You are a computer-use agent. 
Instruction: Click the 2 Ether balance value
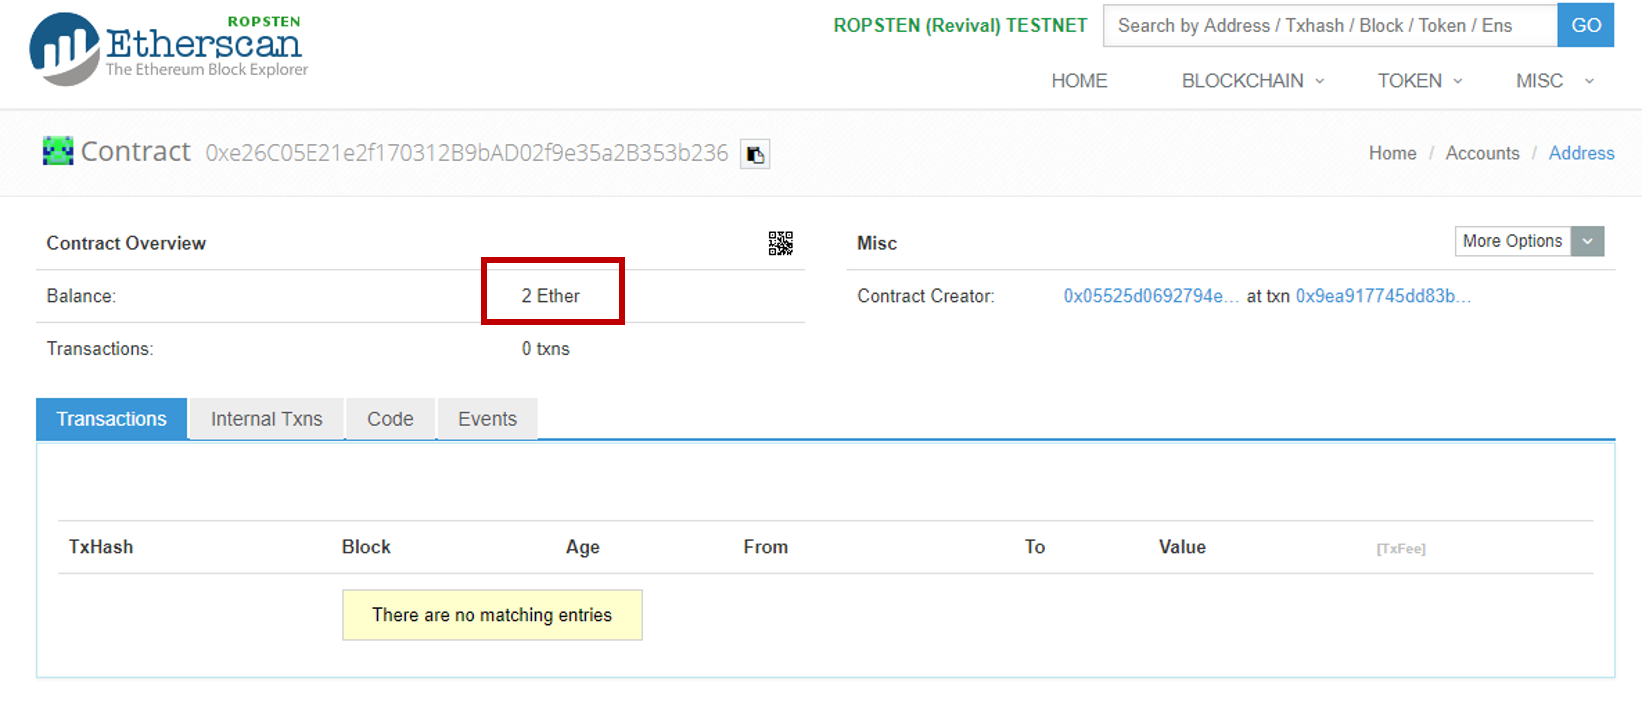[550, 296]
